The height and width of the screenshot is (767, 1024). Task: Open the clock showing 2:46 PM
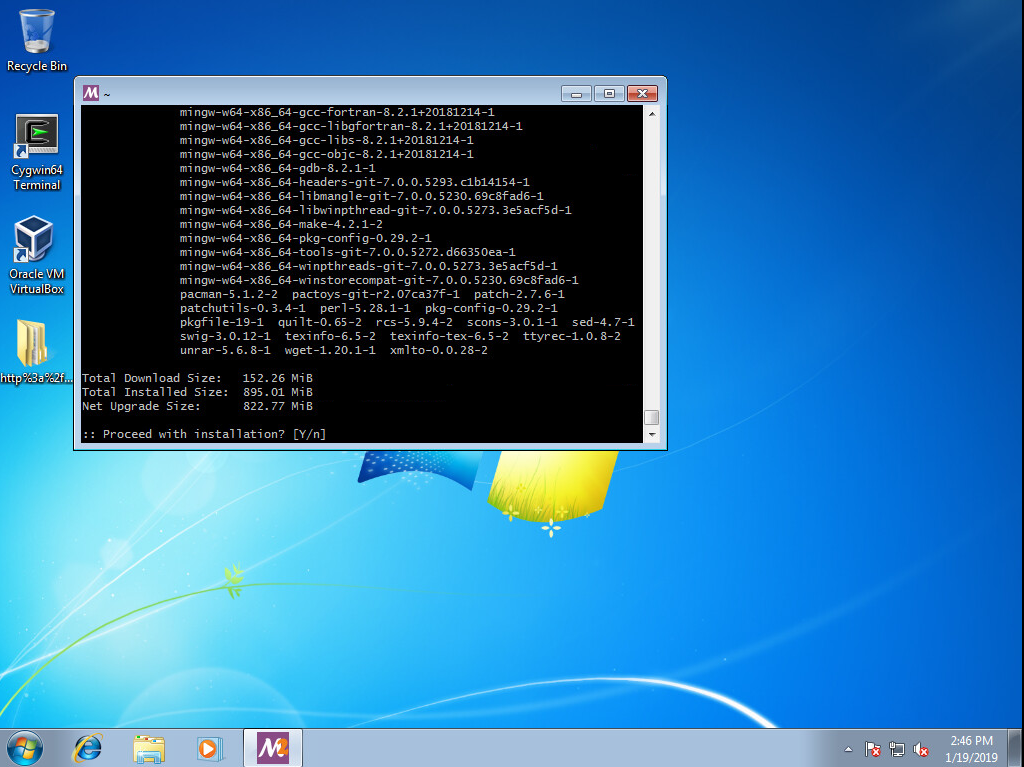point(971,748)
